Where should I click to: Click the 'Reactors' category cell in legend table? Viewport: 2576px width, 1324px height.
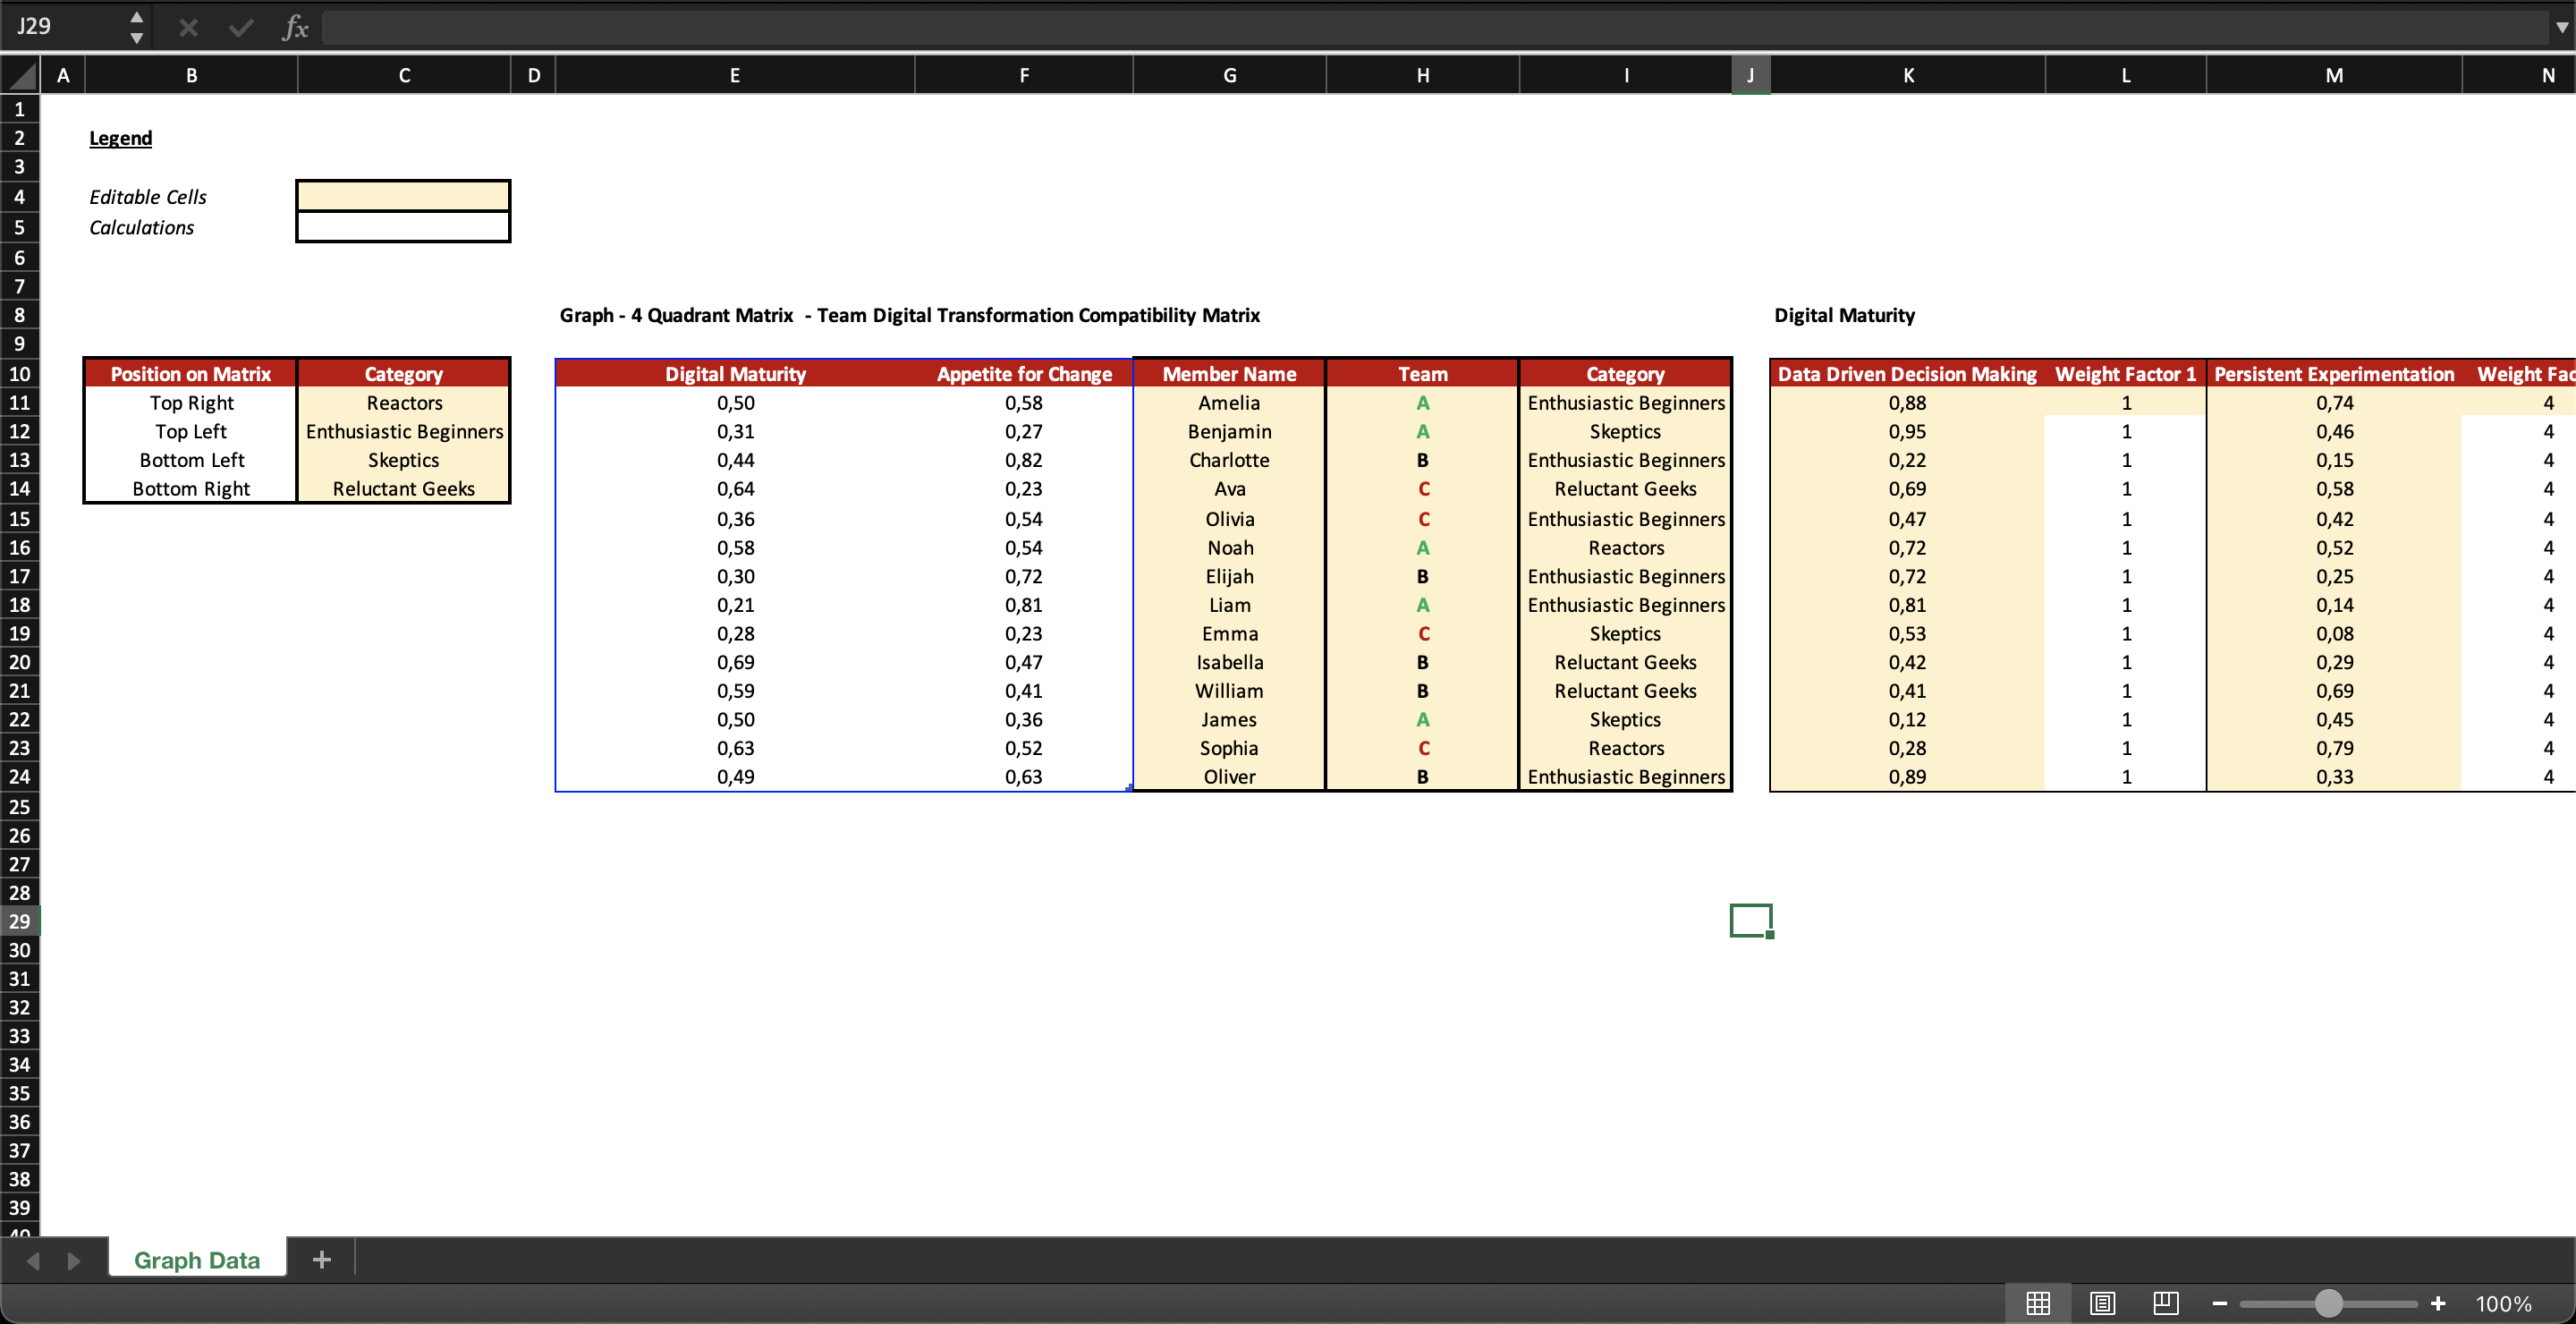pos(404,403)
